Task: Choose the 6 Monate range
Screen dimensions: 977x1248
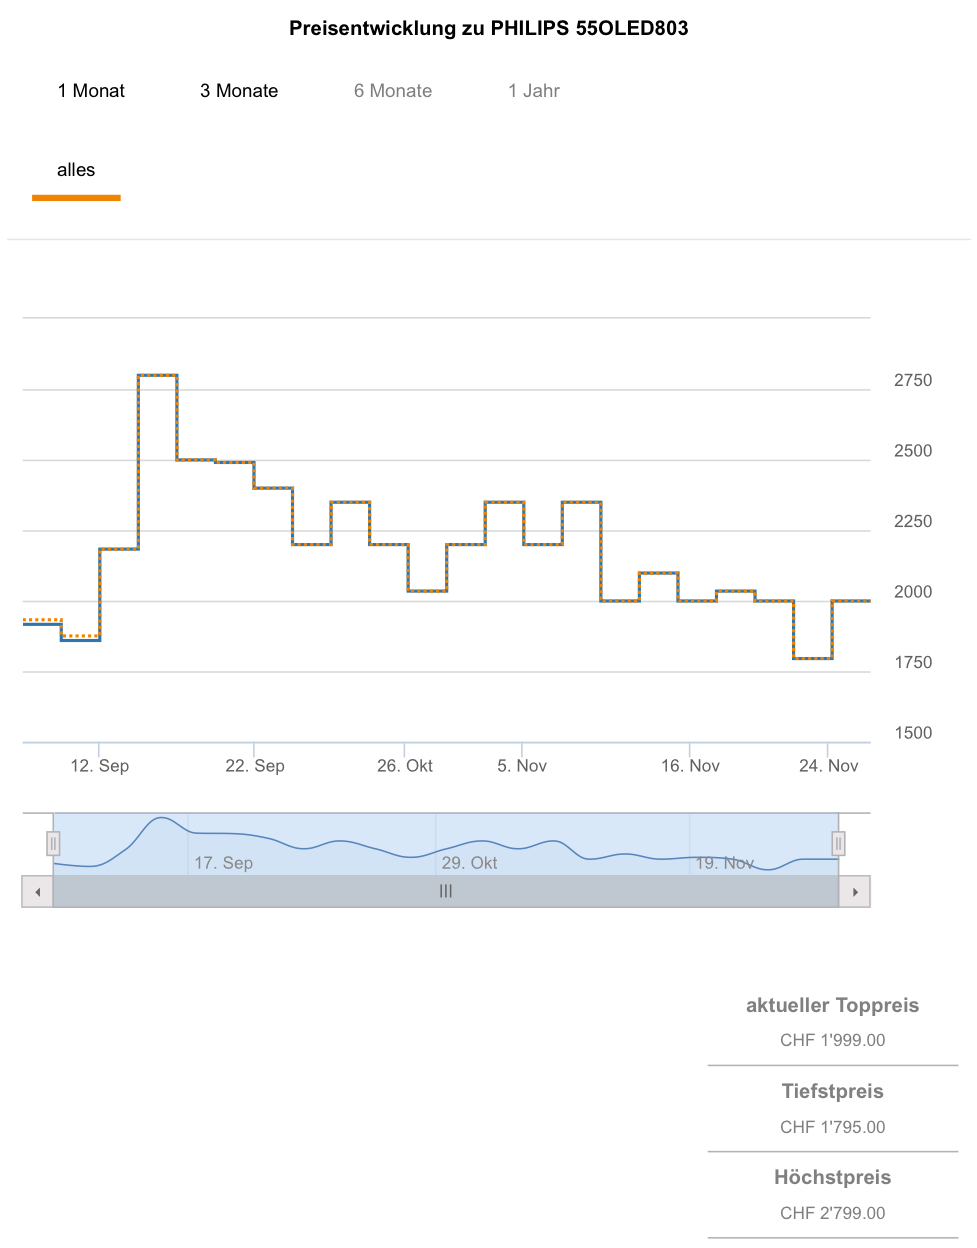Action: pyautogui.click(x=393, y=91)
